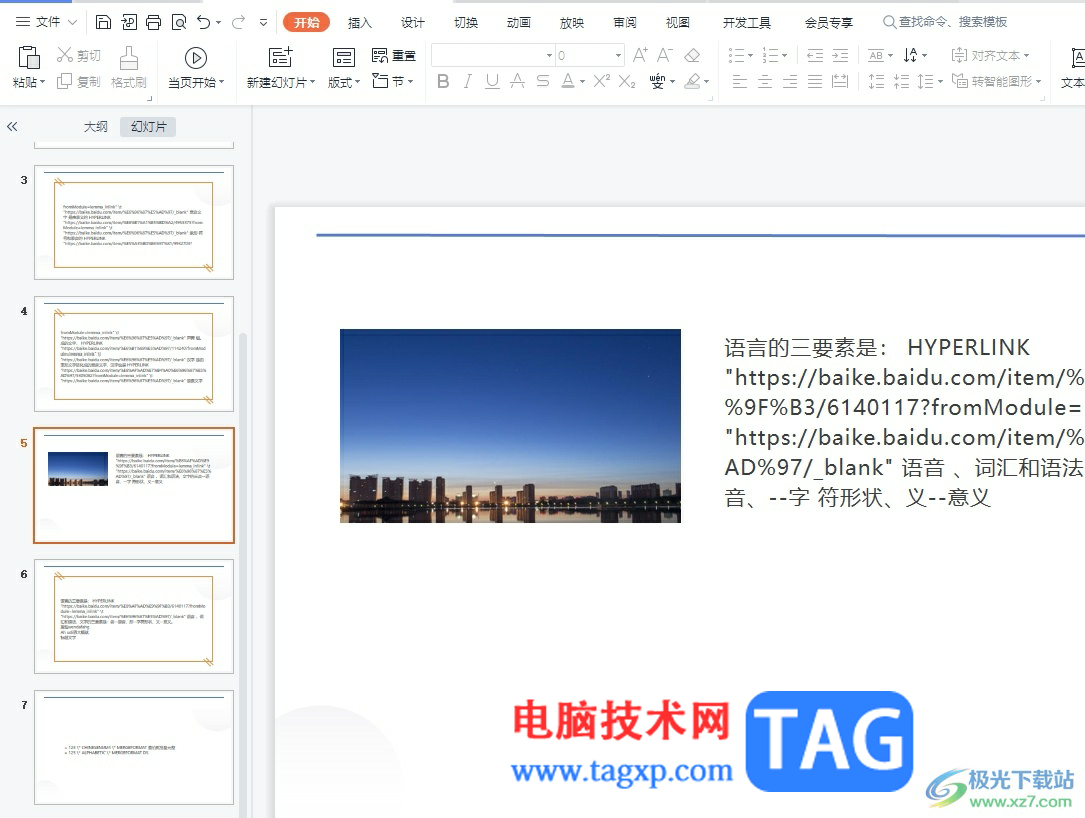Open the File (文件) menu dropdown arrow
Viewport: 1085px width, 818px height.
tap(73, 22)
